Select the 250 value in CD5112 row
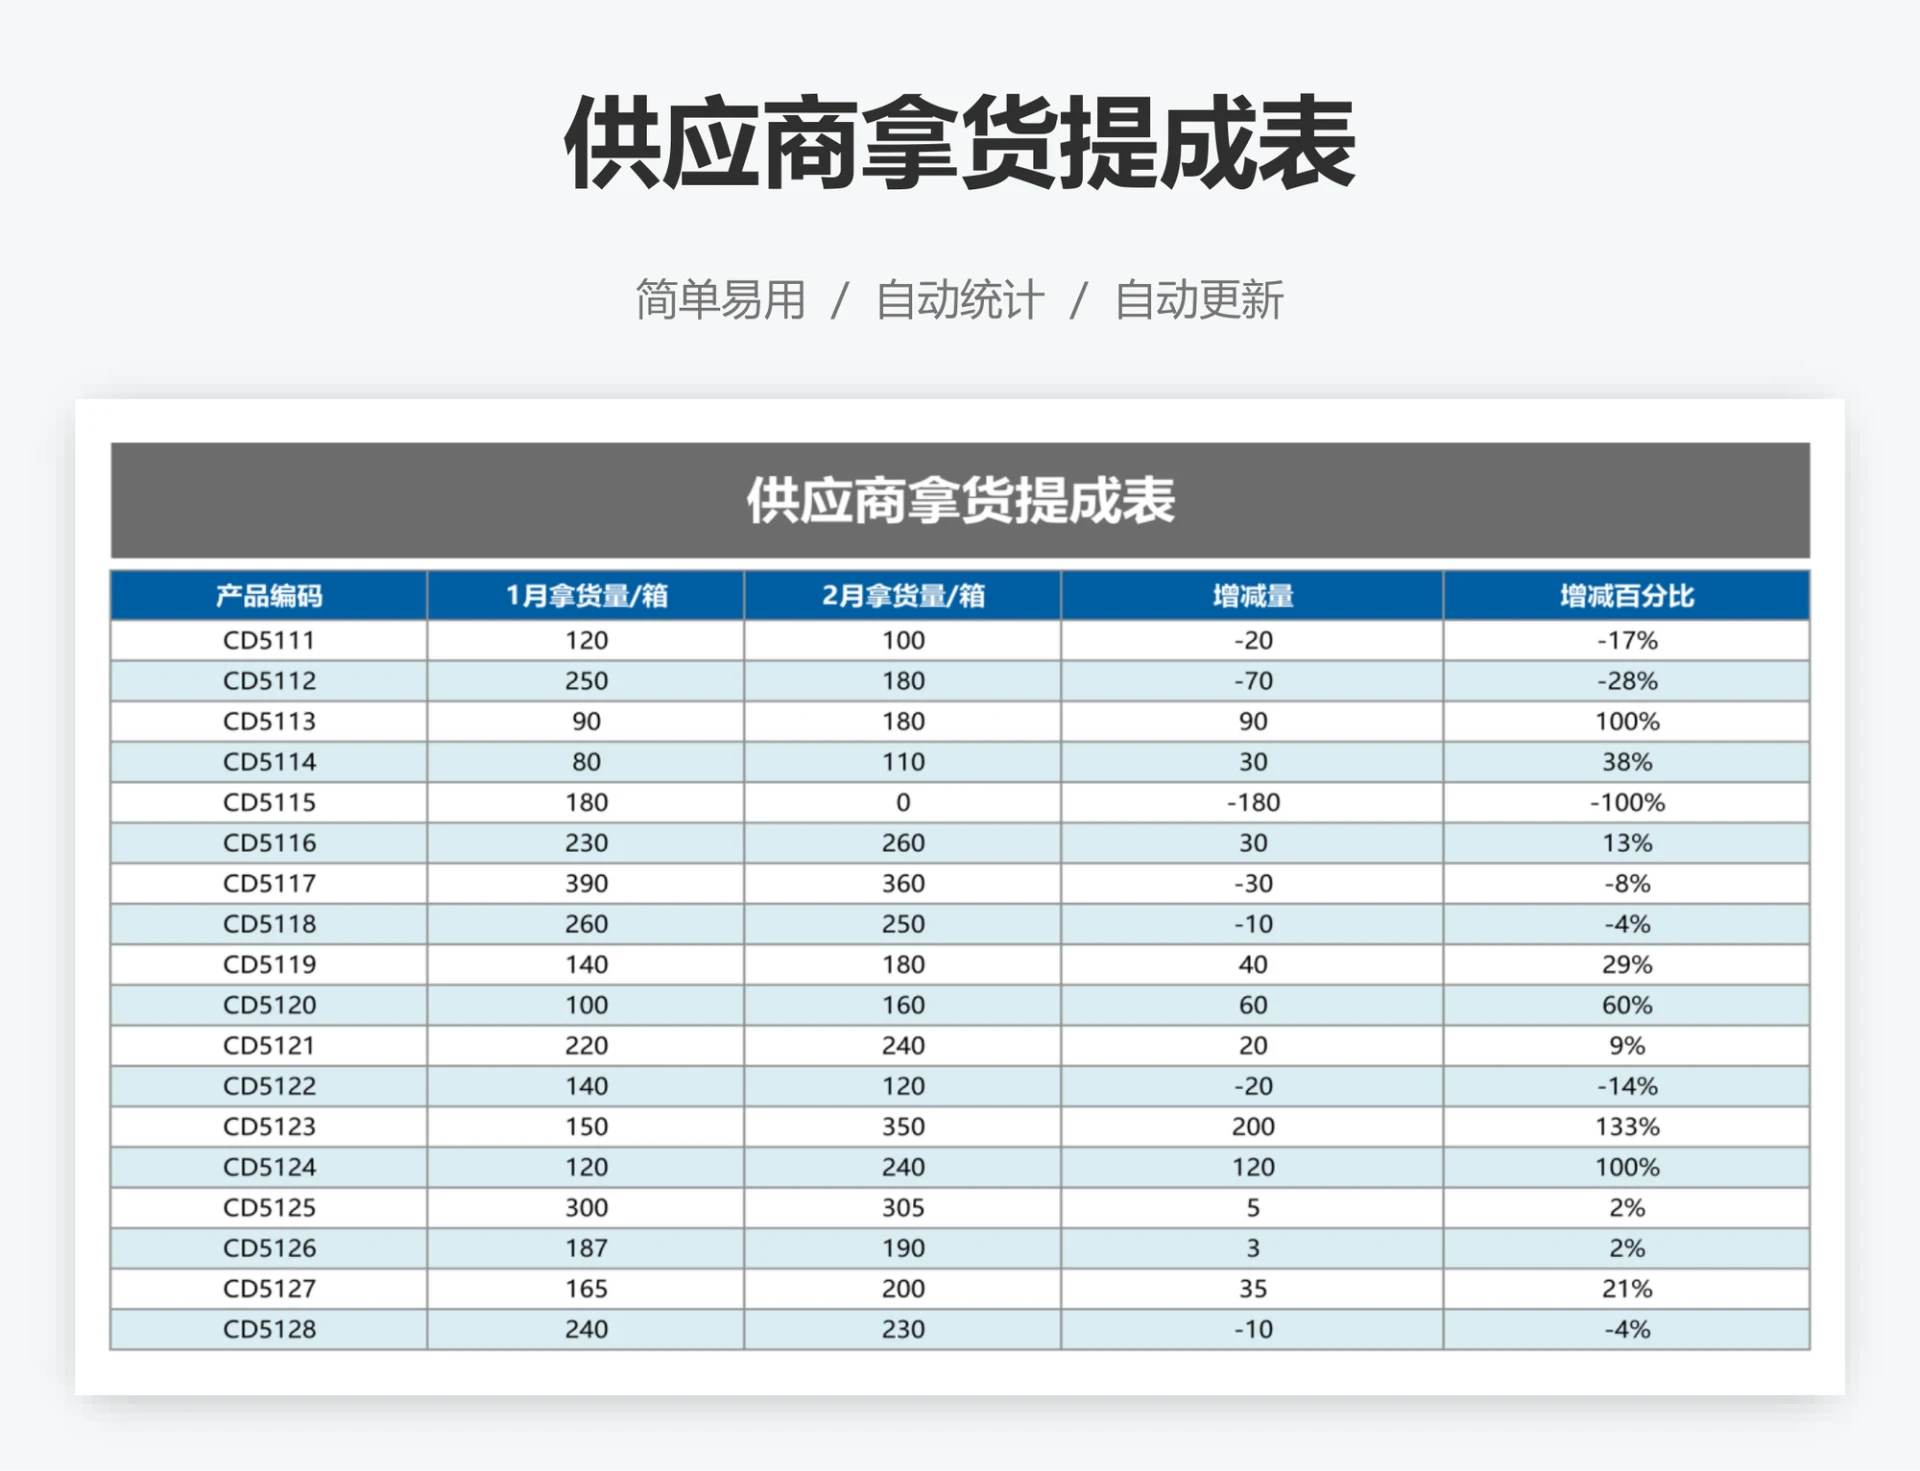Image resolution: width=1920 pixels, height=1471 pixels. point(584,680)
